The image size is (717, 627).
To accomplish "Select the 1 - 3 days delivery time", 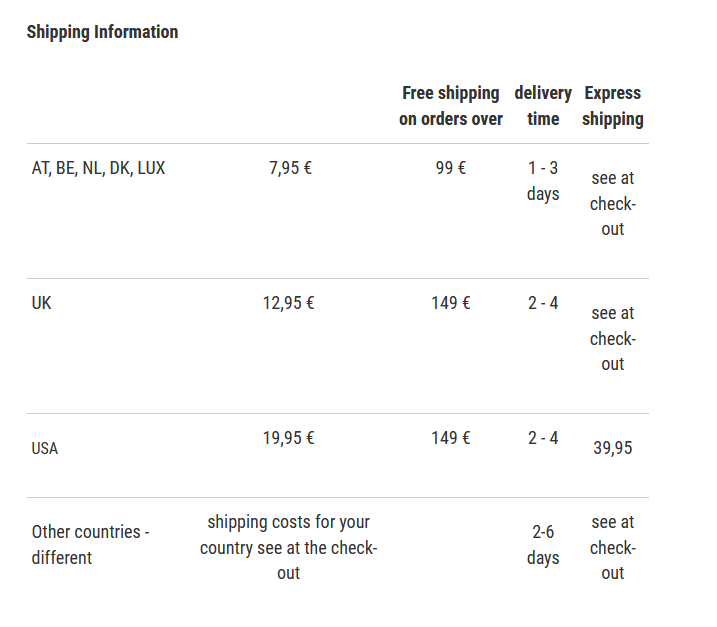I will click(x=543, y=181).
